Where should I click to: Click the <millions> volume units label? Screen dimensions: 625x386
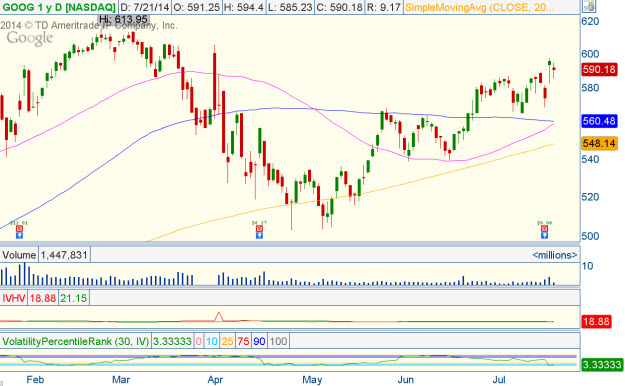(x=554, y=255)
